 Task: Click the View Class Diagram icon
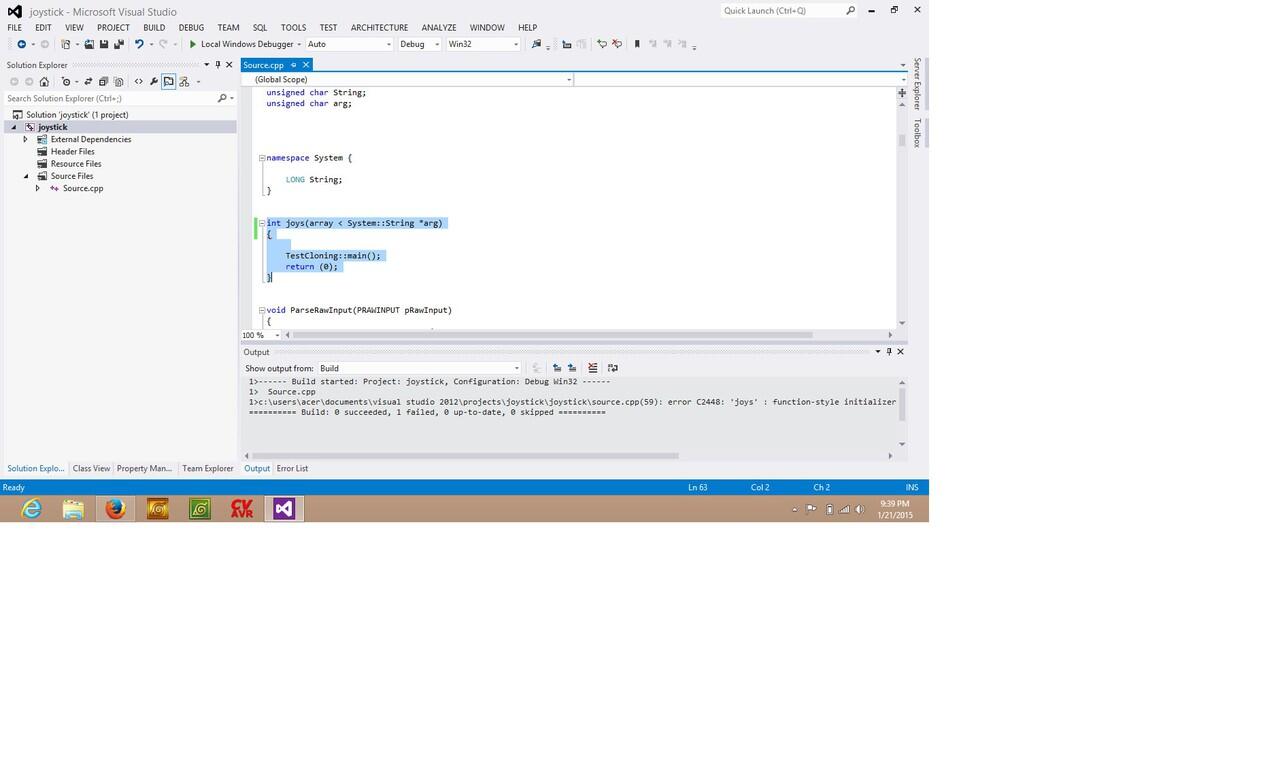tap(184, 82)
